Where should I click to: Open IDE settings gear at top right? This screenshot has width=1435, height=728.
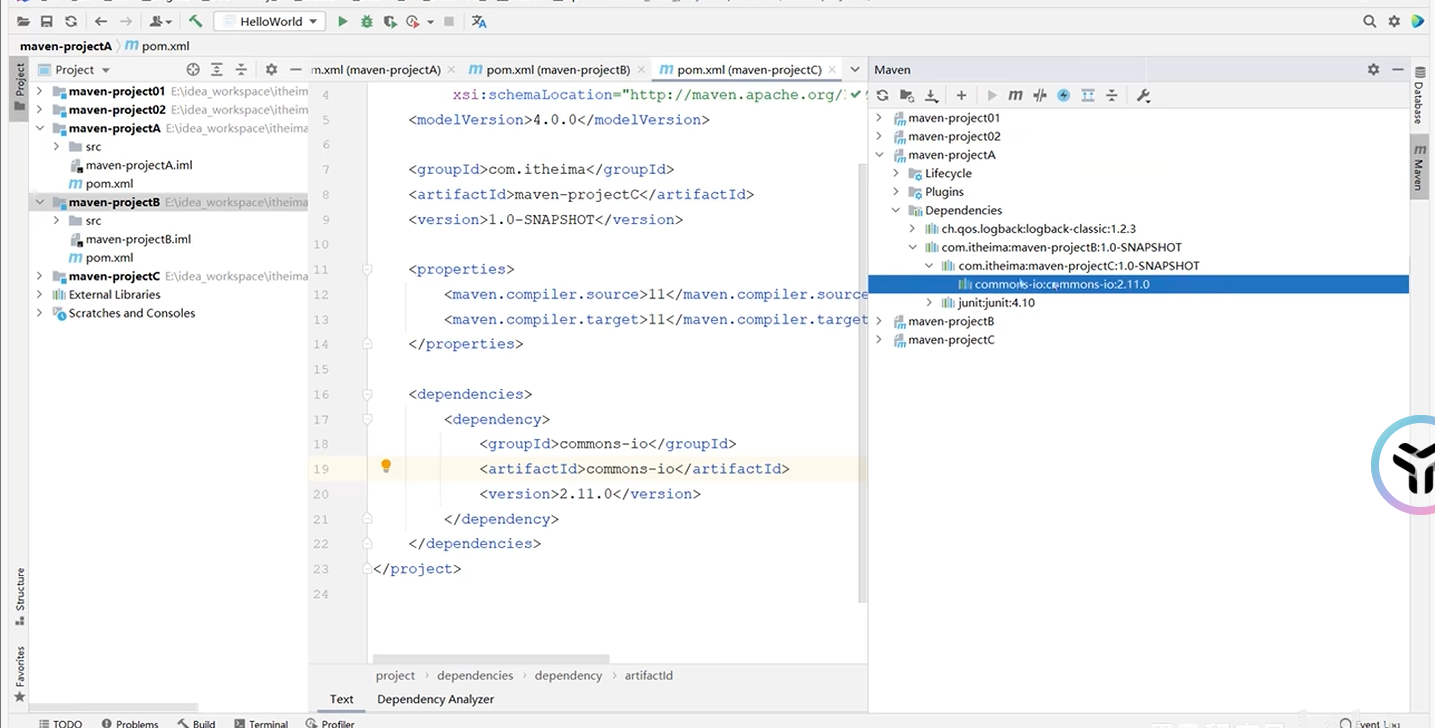pyautogui.click(x=1394, y=21)
